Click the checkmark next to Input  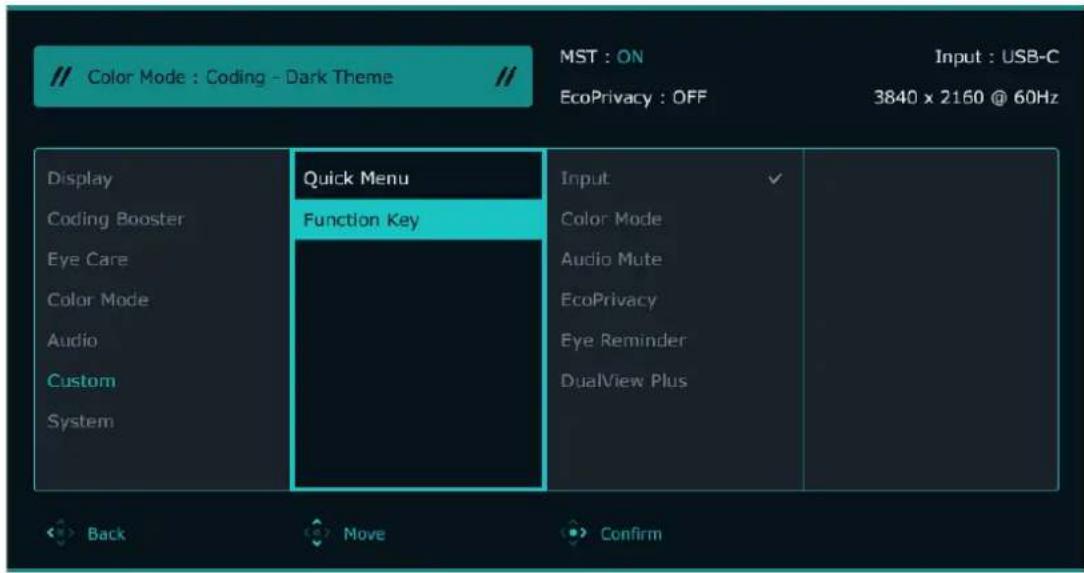pyautogui.click(x=775, y=179)
